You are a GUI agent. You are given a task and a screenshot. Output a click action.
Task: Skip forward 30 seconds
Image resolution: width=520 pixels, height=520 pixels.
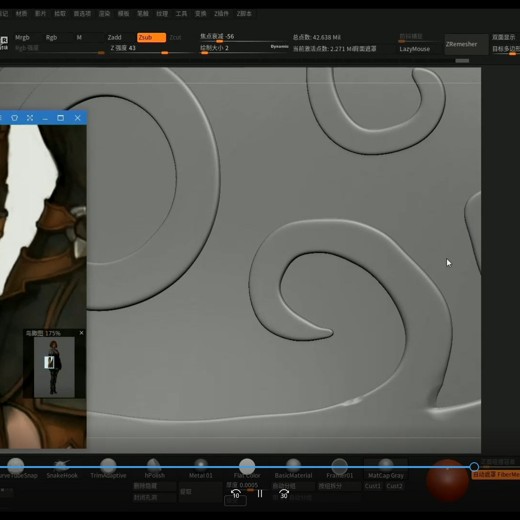coord(284,494)
